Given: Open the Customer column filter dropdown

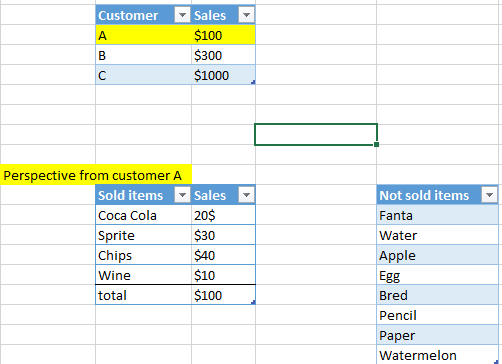Looking at the screenshot, I should click(182, 15).
